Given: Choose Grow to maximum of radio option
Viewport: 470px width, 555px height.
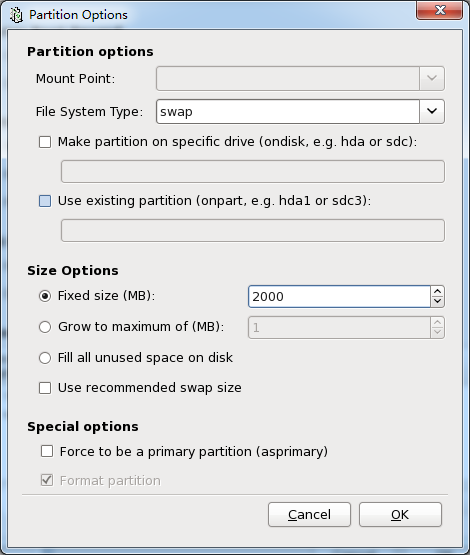Looking at the screenshot, I should point(45,327).
